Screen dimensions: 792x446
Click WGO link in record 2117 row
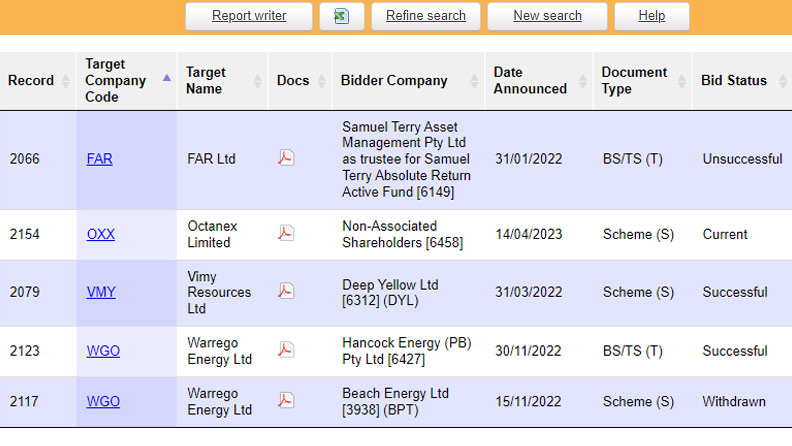pos(103,402)
